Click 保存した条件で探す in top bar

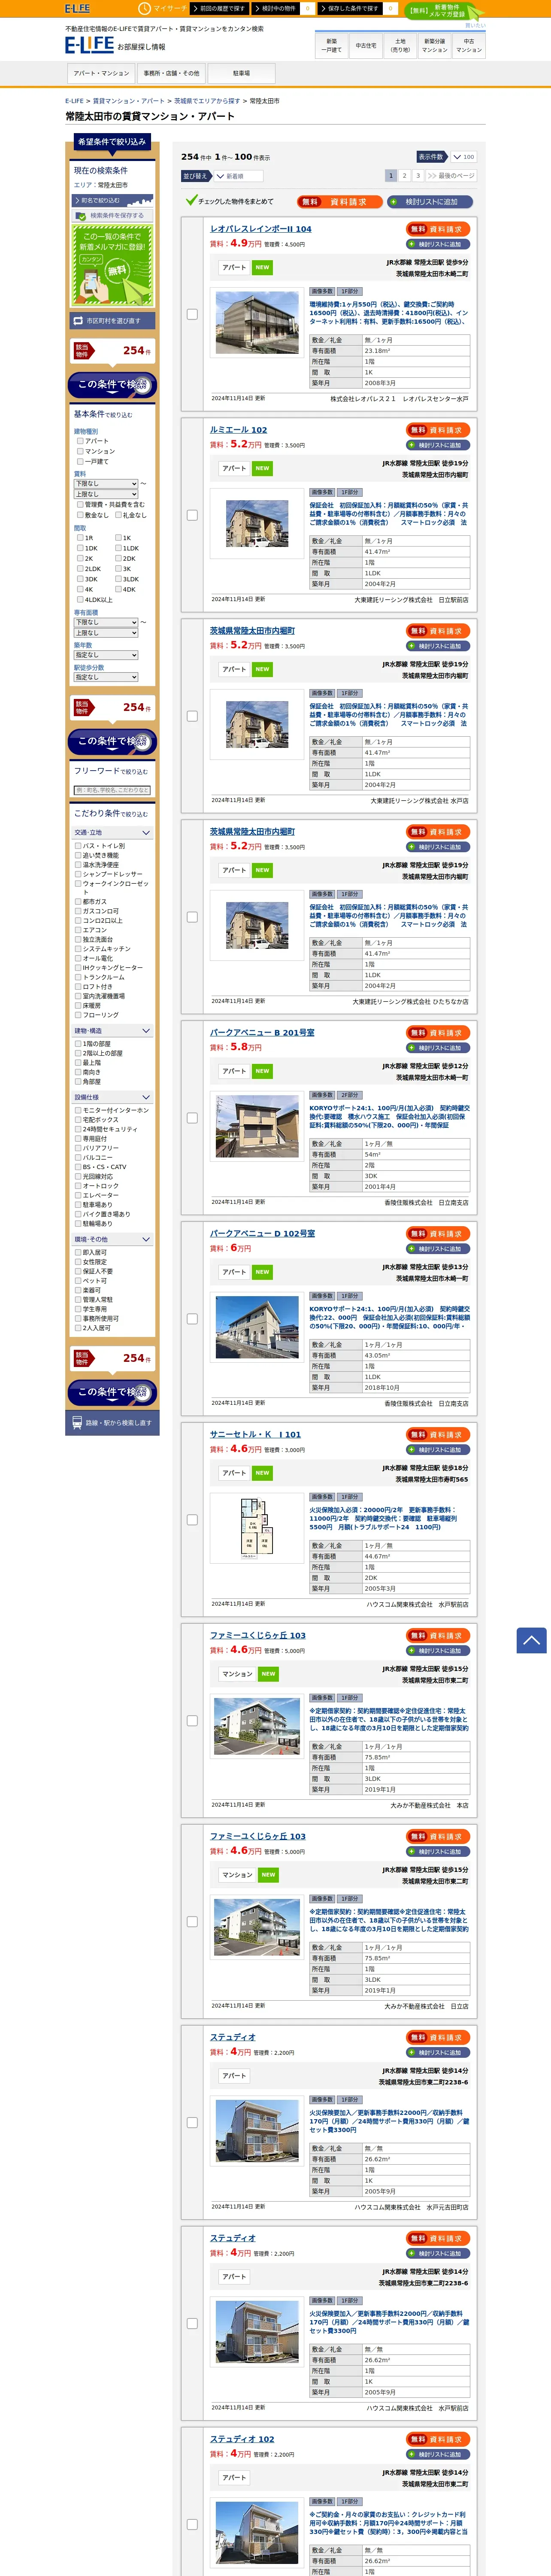pyautogui.click(x=351, y=8)
